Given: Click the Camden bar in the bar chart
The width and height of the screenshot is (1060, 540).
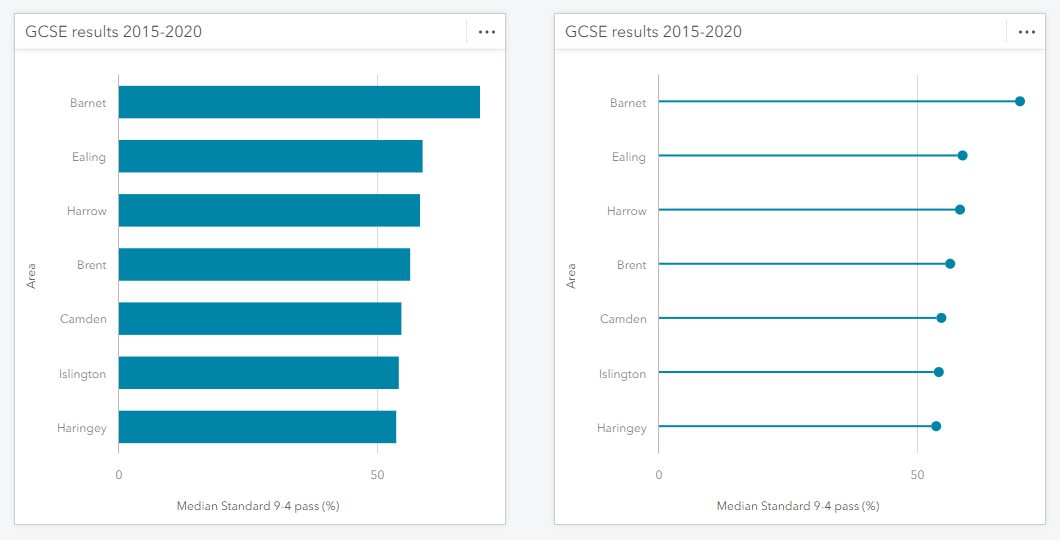Looking at the screenshot, I should 260,318.
